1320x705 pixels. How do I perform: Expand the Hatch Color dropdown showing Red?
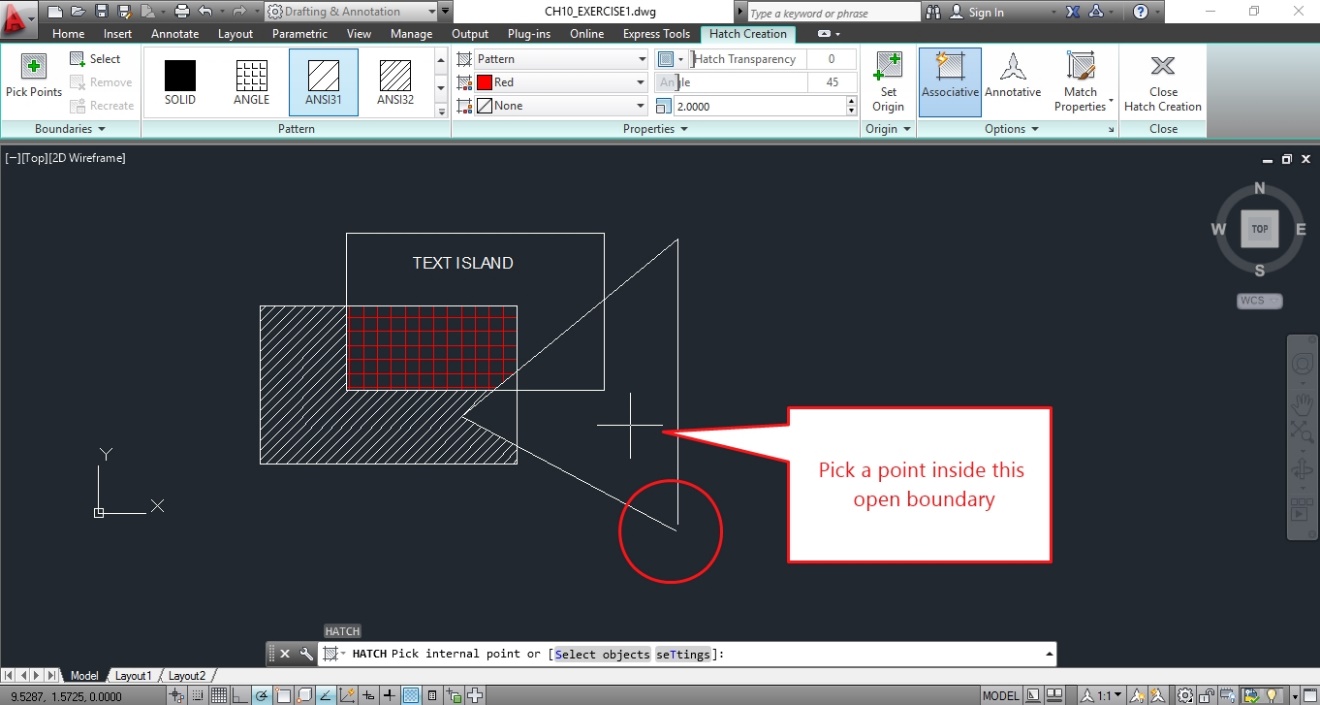(x=643, y=82)
